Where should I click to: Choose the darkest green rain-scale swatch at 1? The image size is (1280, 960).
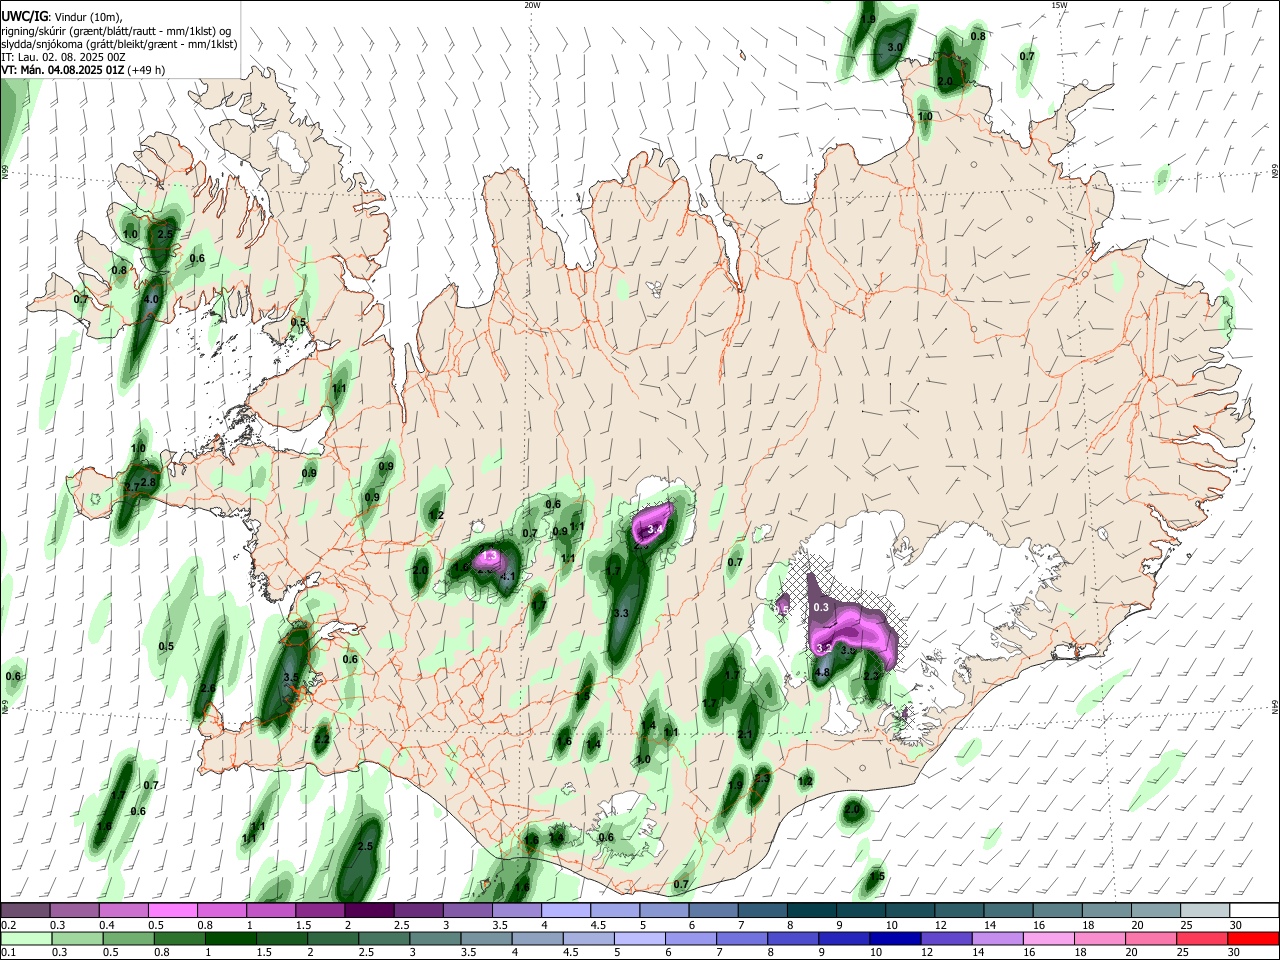(232, 938)
